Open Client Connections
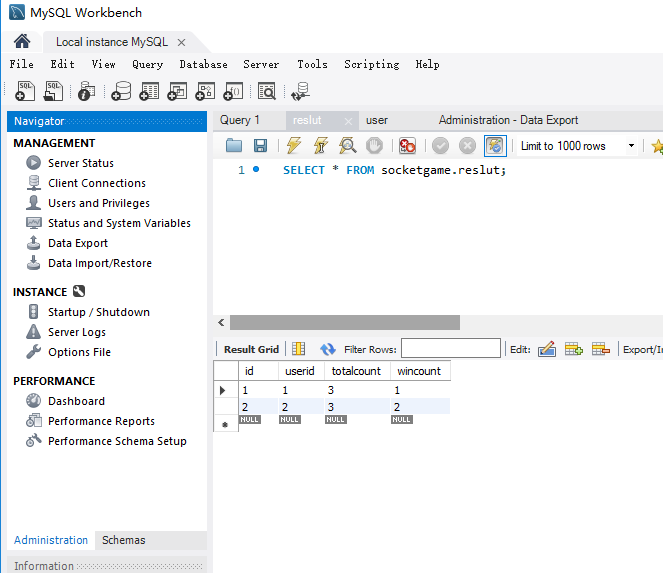The width and height of the screenshot is (663, 573). [x=97, y=183]
